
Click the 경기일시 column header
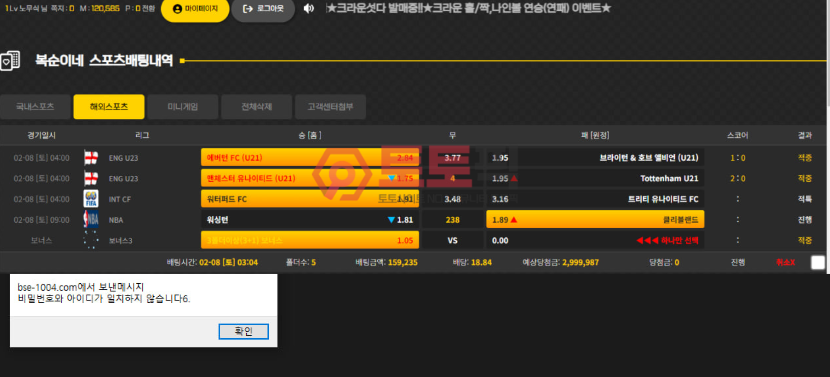click(x=41, y=136)
